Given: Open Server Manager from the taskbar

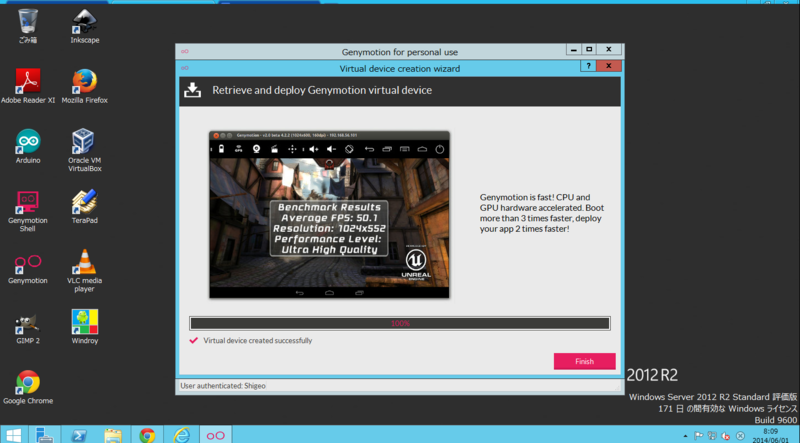Looking at the screenshot, I should click(x=44, y=435).
